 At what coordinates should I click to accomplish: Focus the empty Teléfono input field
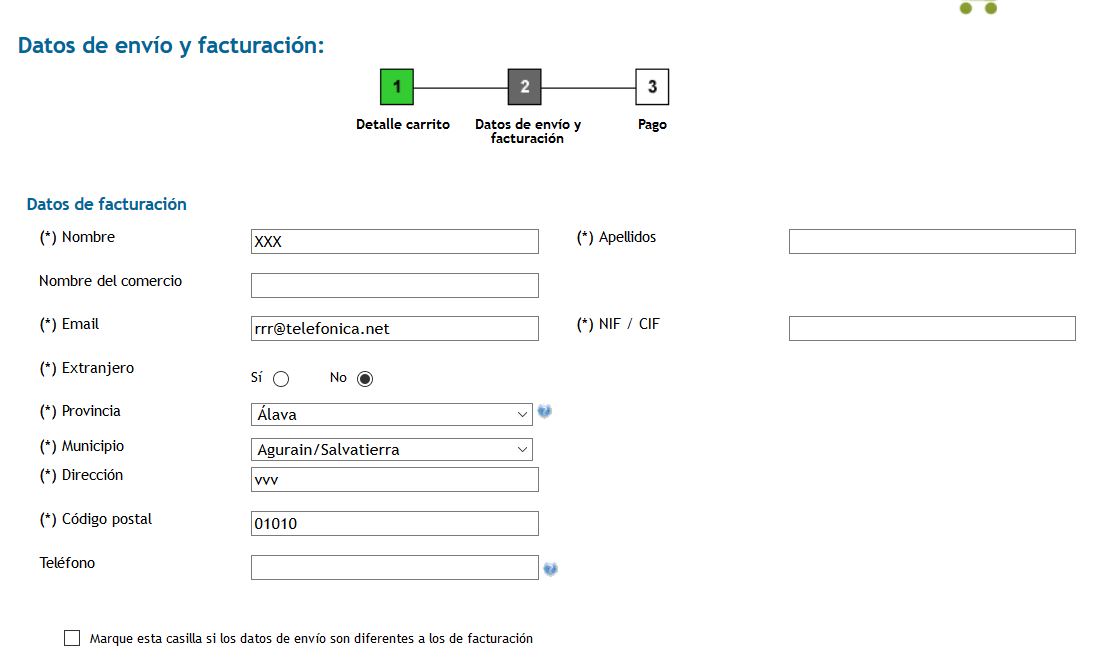click(x=394, y=567)
